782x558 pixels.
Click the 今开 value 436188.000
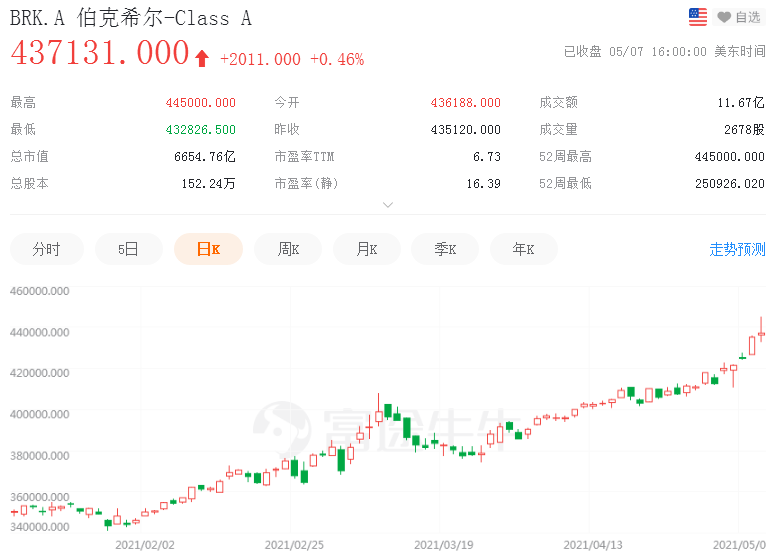pyautogui.click(x=466, y=103)
